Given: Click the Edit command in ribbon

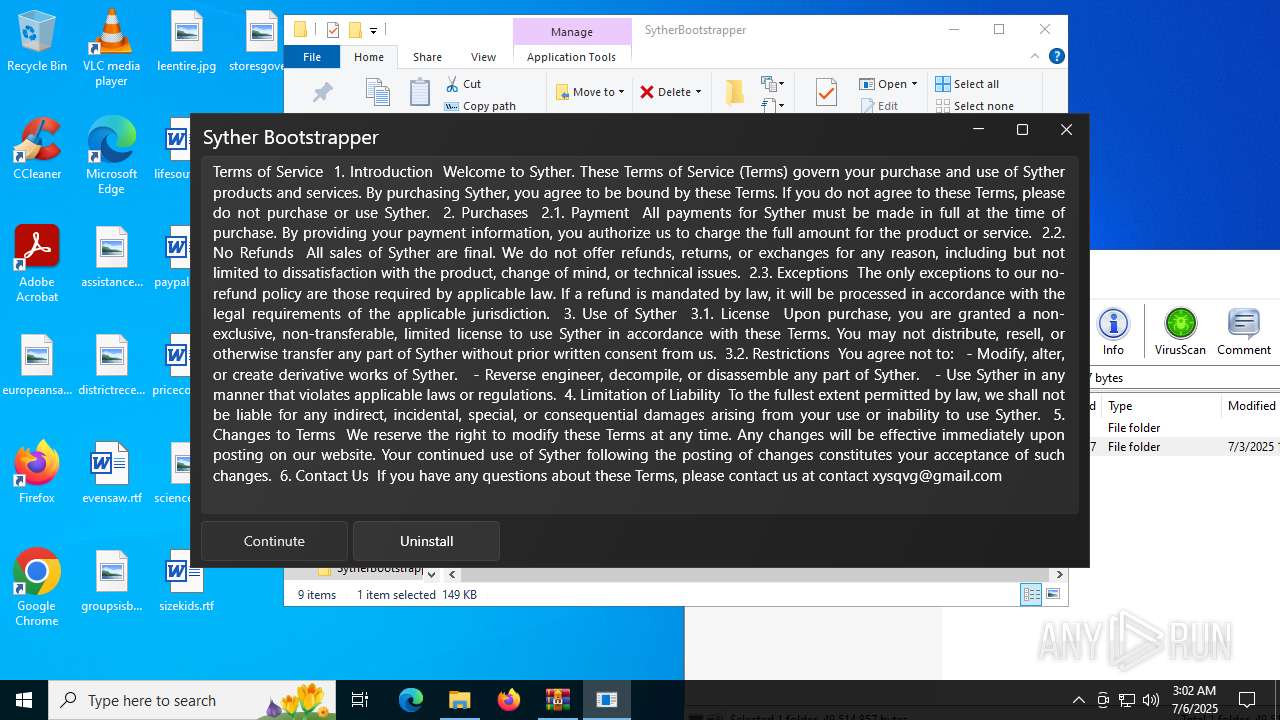Looking at the screenshot, I should (878, 106).
